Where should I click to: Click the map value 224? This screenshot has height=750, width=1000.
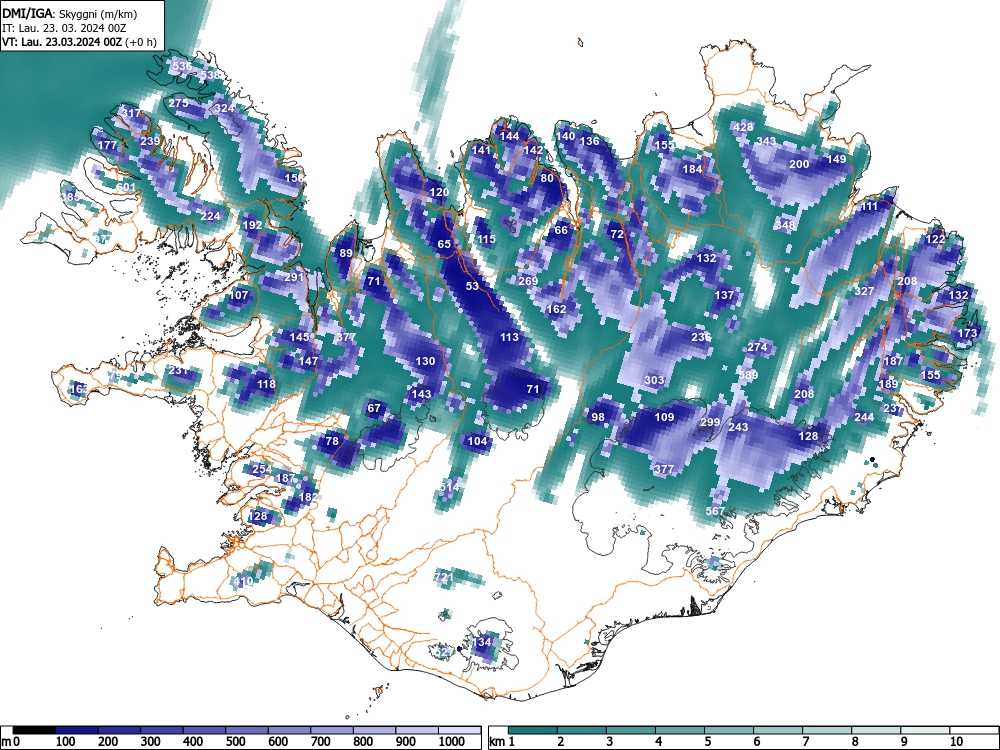[210, 216]
